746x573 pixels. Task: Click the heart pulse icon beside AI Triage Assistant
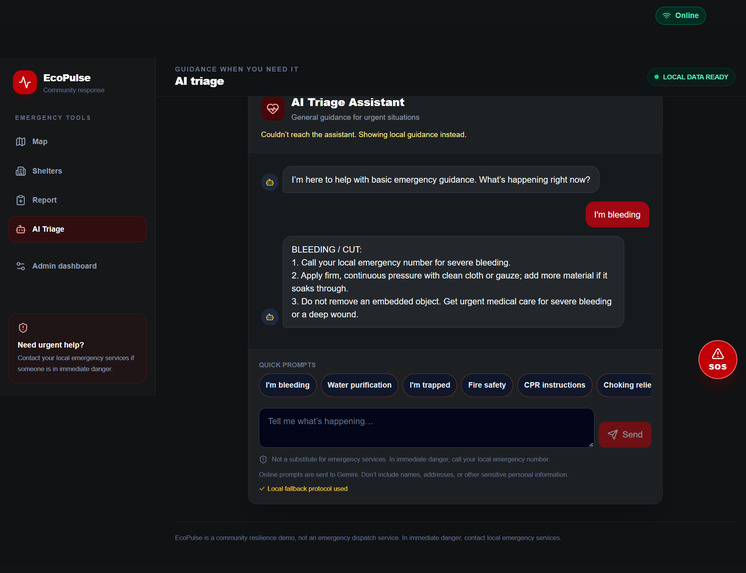pos(273,109)
